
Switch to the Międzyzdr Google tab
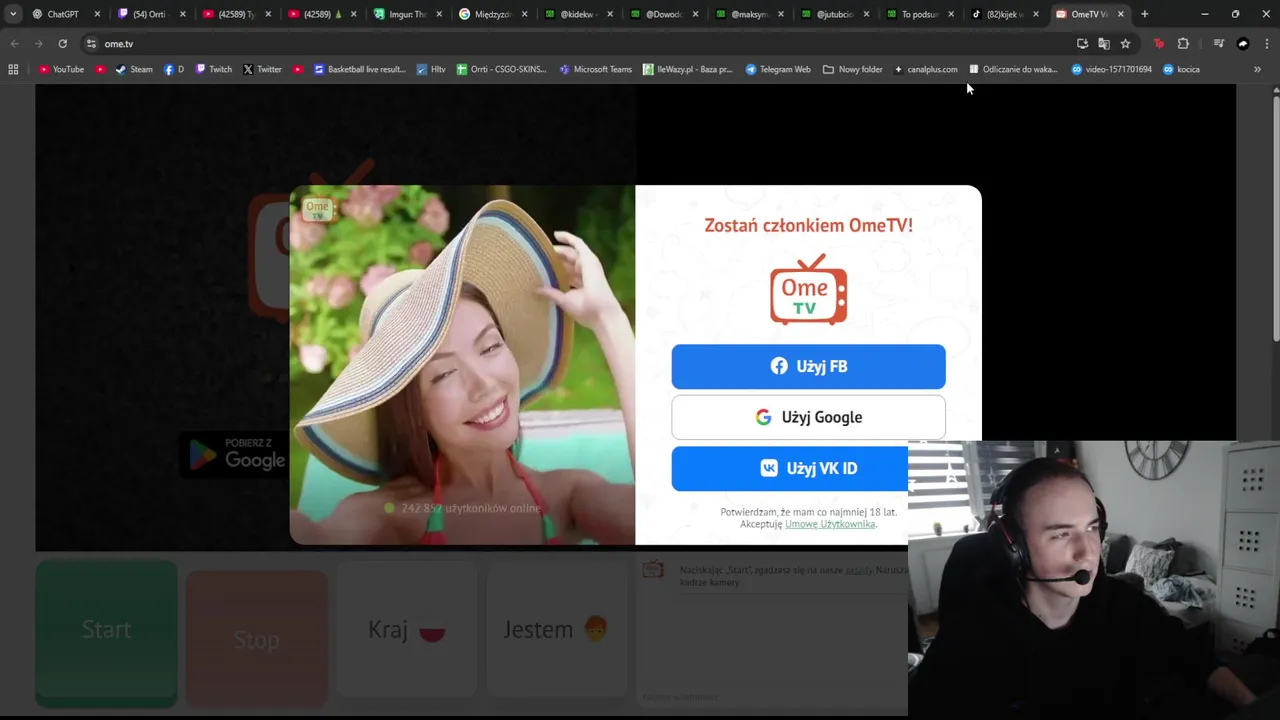493,14
